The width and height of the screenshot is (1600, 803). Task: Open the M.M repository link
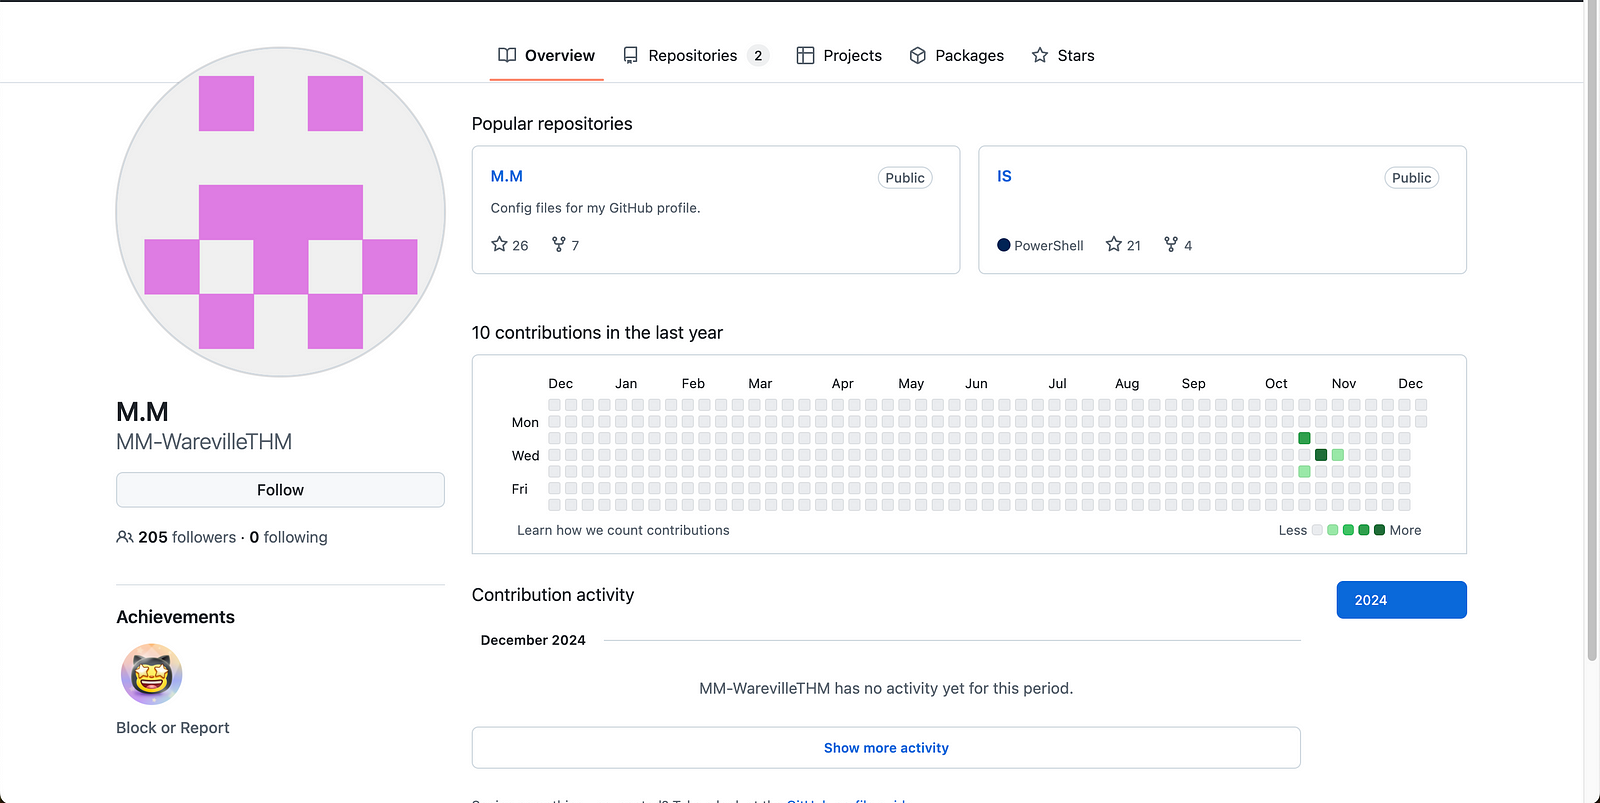(x=506, y=176)
